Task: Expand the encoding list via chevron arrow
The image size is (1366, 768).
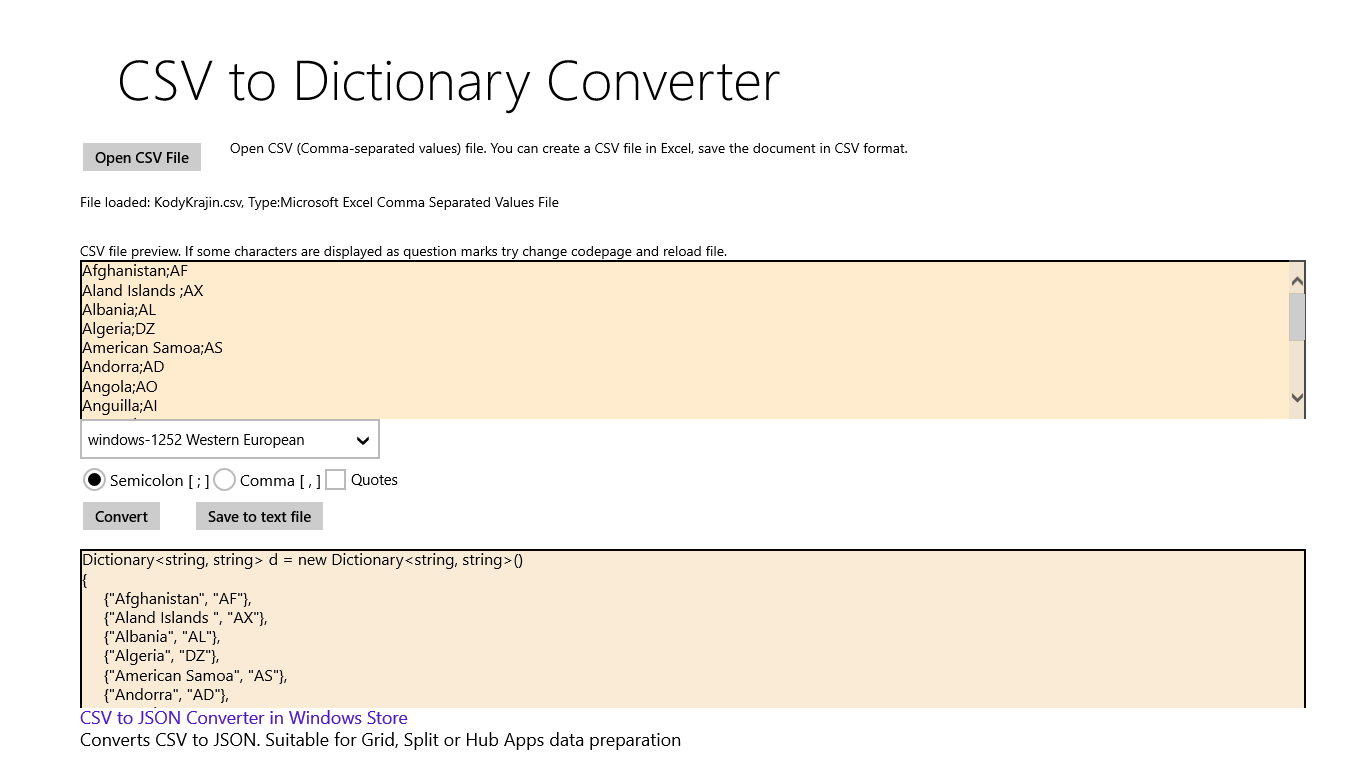Action: pos(363,440)
